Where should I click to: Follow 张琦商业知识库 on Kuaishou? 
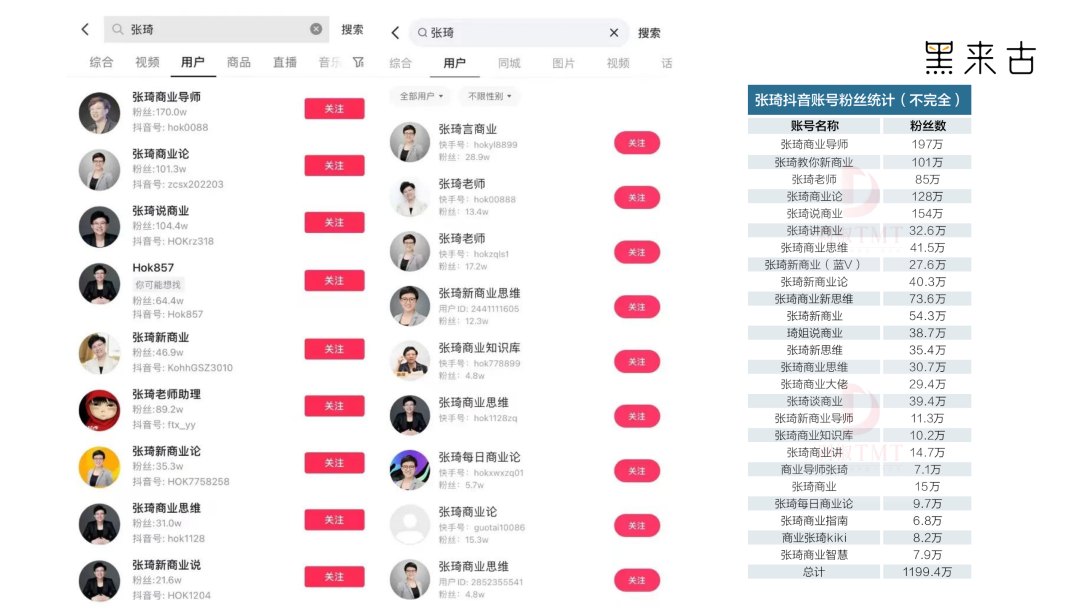pos(636,361)
